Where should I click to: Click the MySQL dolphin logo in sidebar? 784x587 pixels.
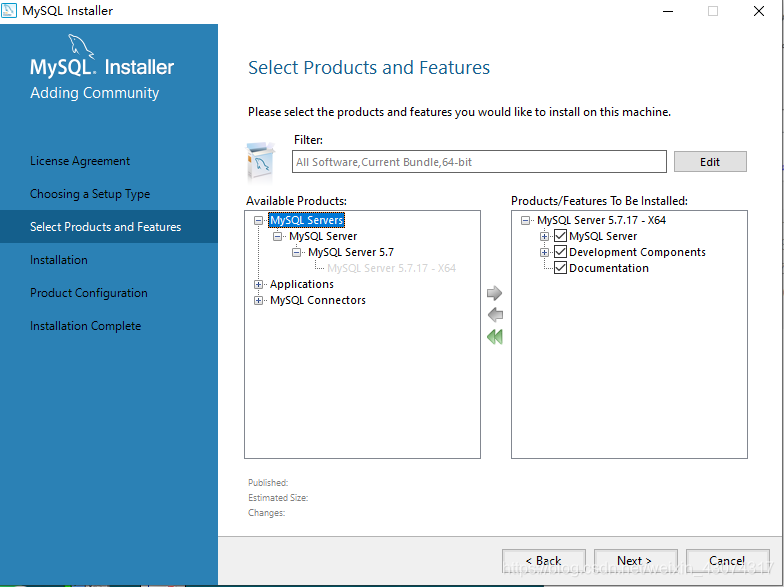[x=81, y=46]
